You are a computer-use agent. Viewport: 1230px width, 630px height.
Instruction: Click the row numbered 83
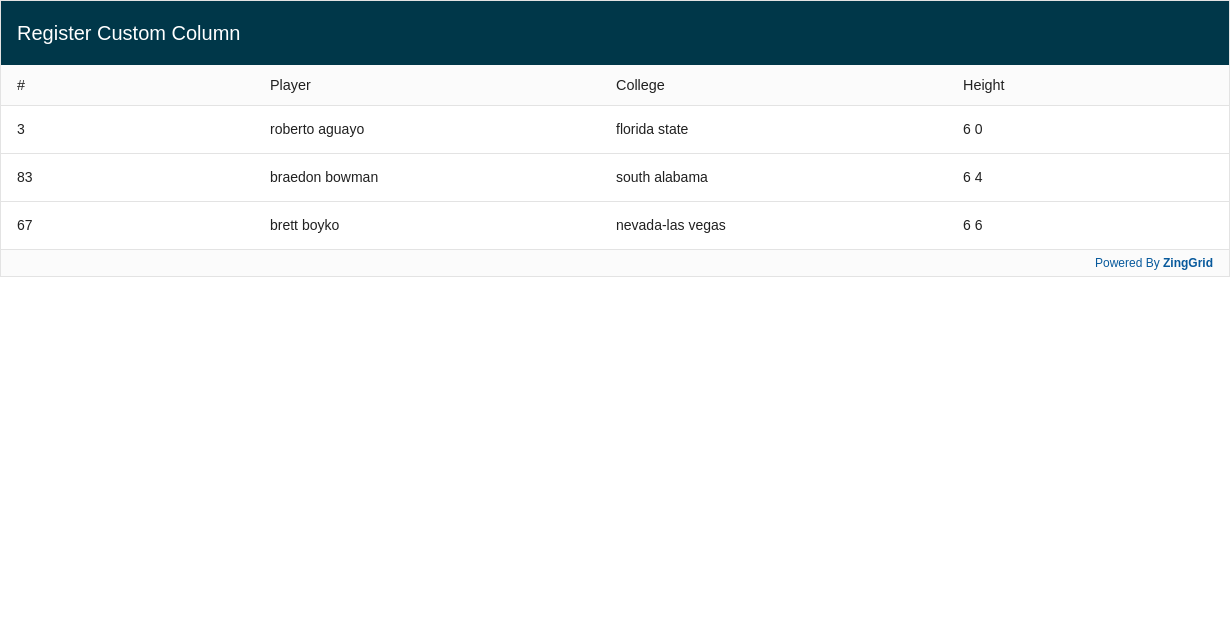[25, 177]
